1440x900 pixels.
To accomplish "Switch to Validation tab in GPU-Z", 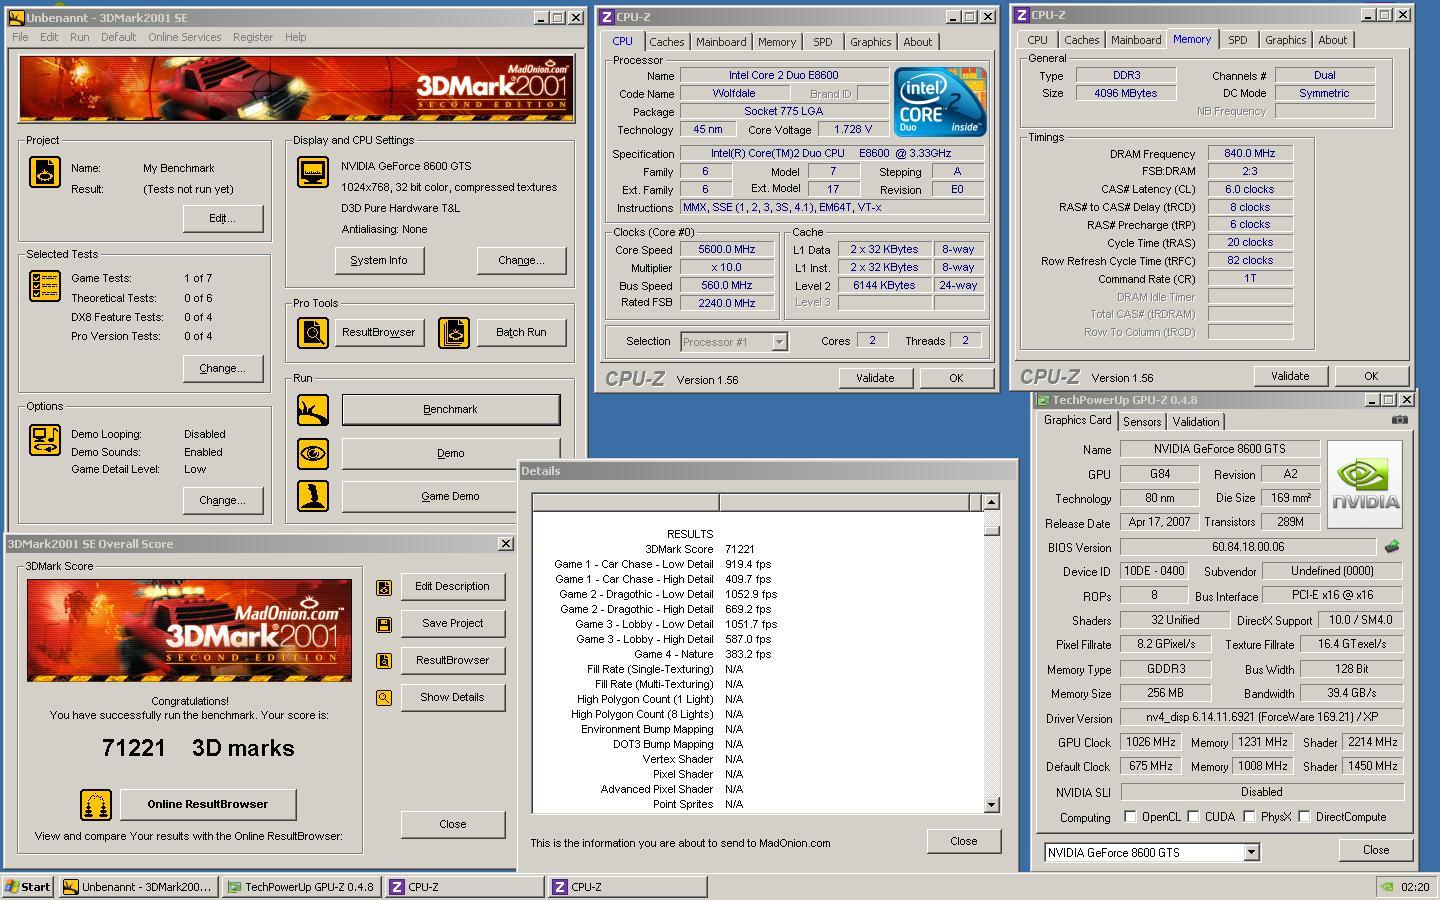I will (1196, 422).
